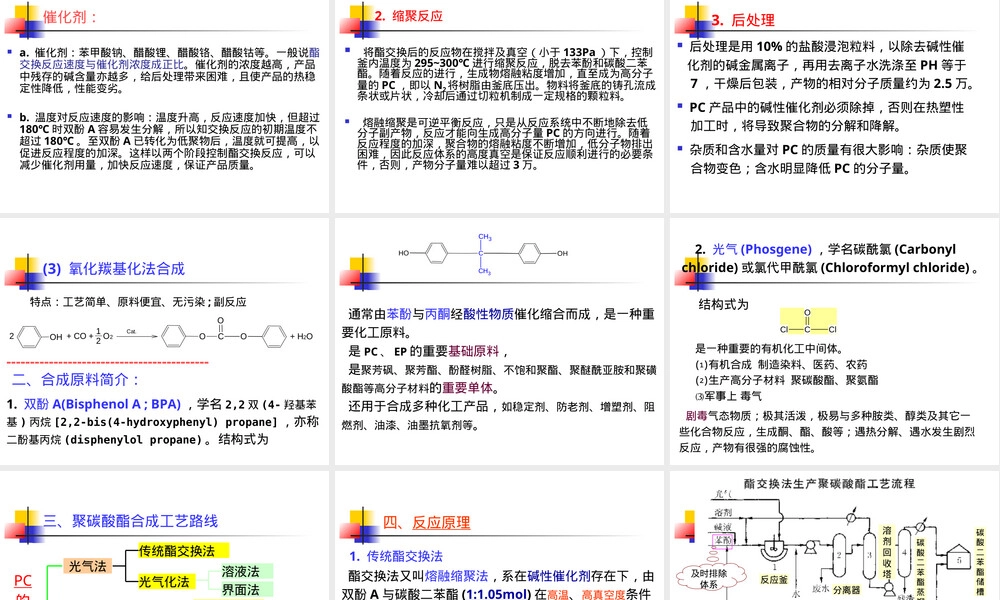Select bullet 'PC 产品中的碱性催化剂必须除掉'

pyautogui.click(x=827, y=116)
